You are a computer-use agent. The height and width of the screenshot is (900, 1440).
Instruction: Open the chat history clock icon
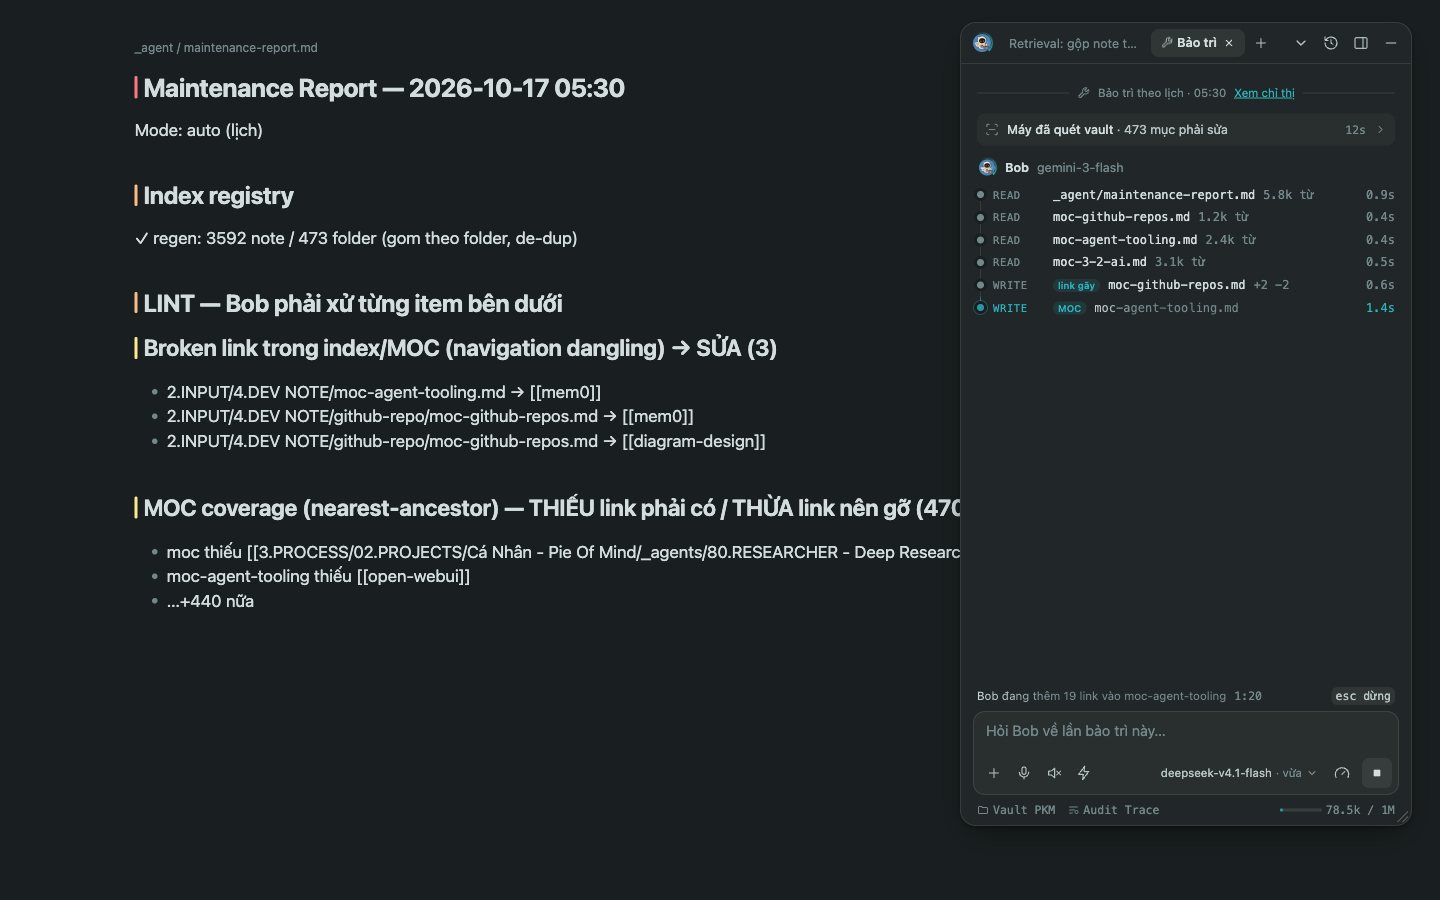[1331, 43]
